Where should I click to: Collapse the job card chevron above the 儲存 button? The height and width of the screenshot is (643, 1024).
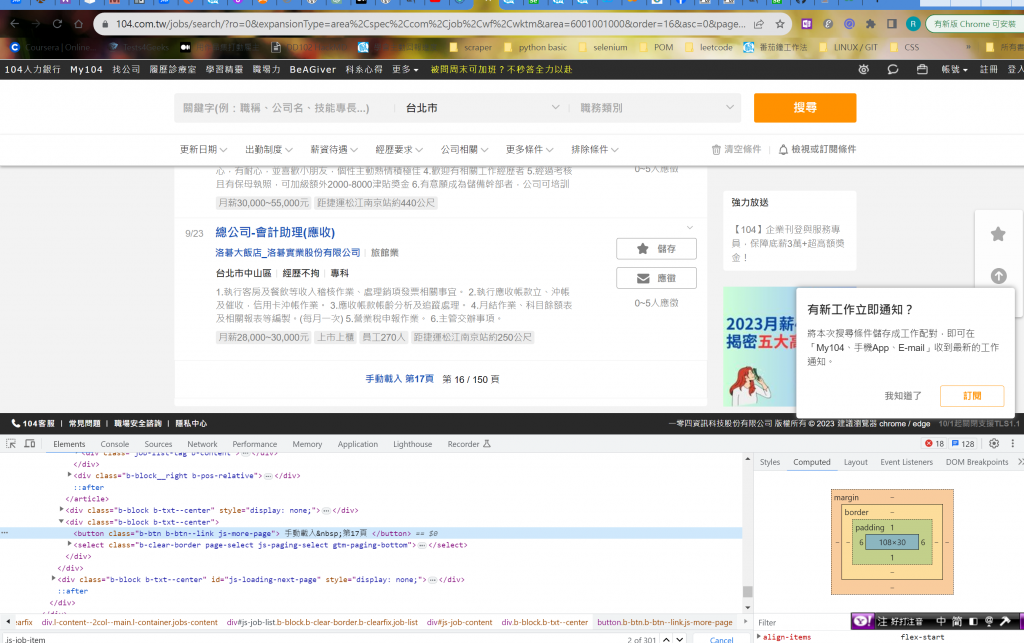[x=690, y=228]
